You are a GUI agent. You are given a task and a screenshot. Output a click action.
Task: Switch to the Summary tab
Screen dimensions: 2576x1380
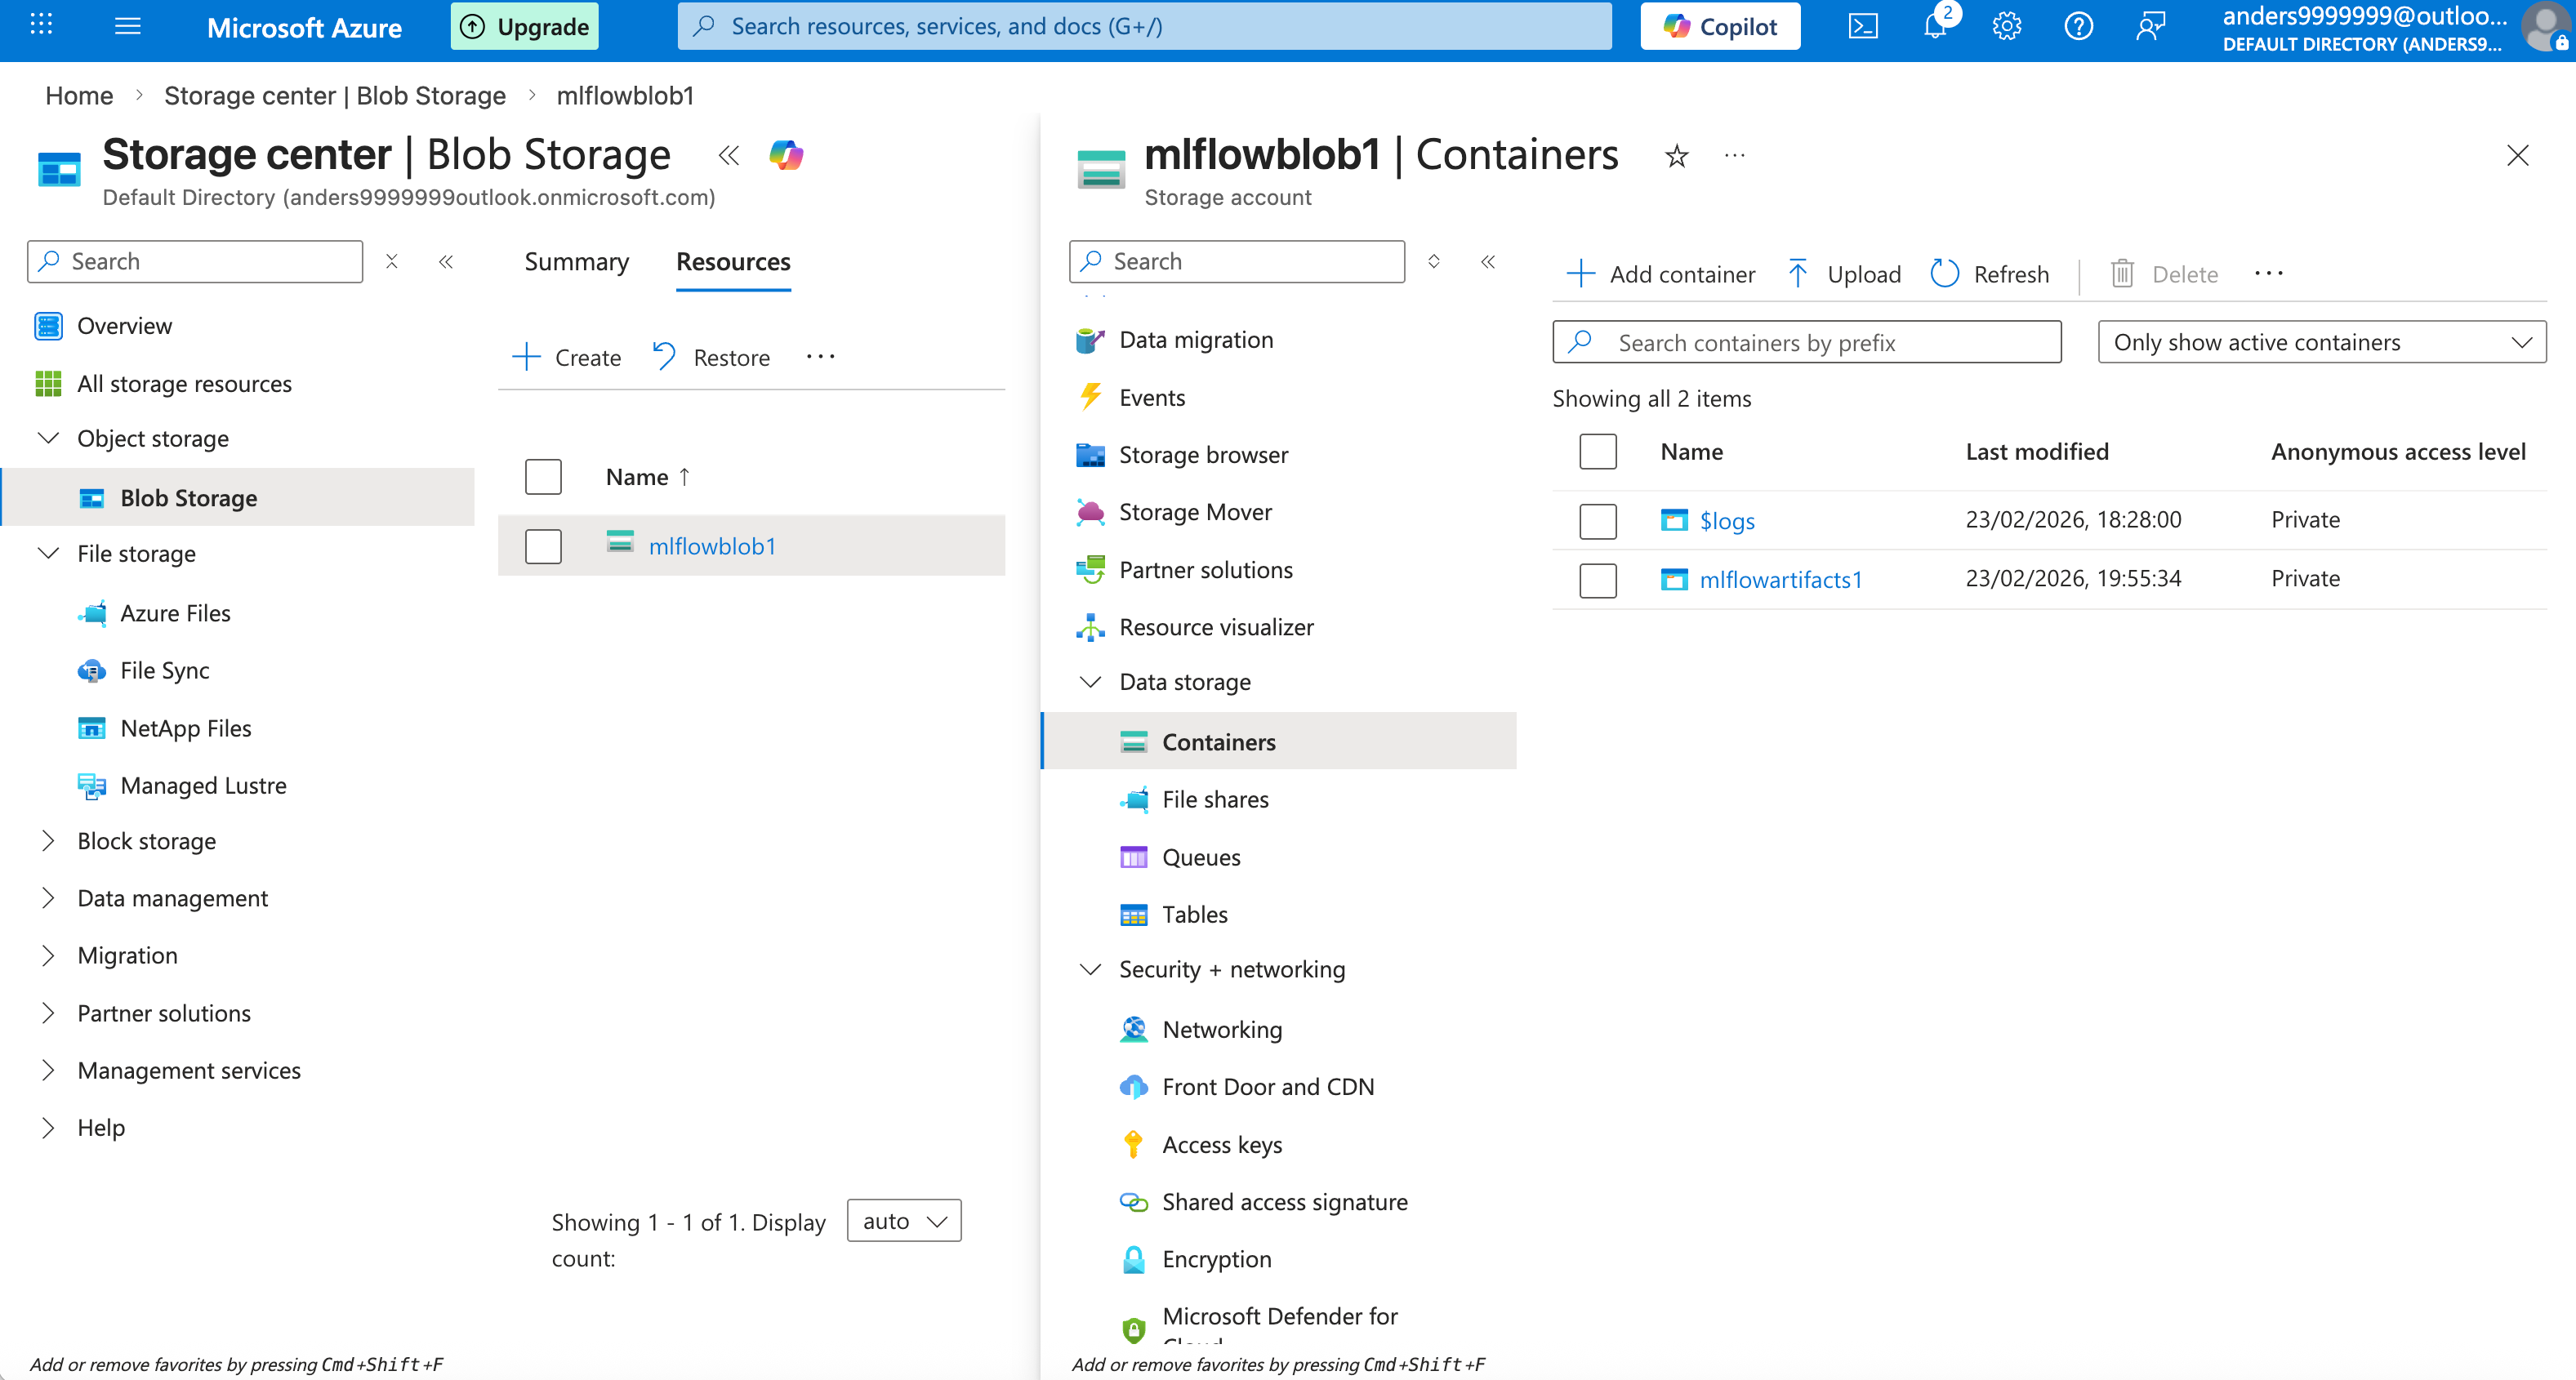[576, 262]
